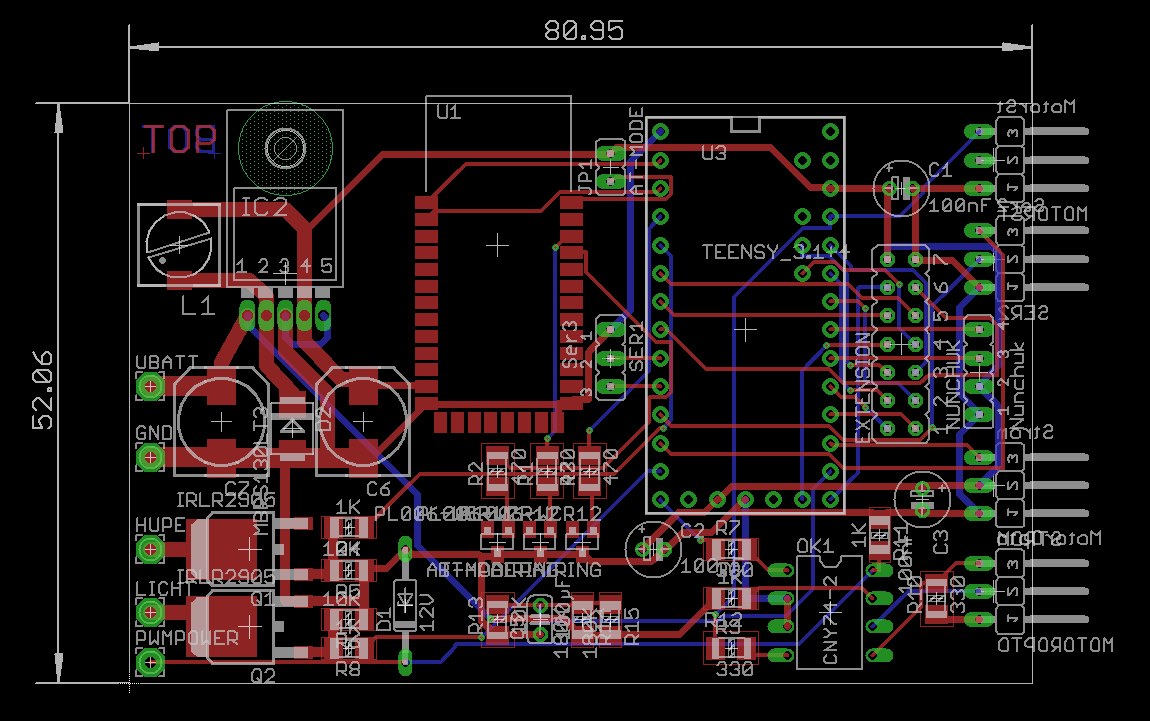Select the U1 module label
The height and width of the screenshot is (721, 1150).
point(449,111)
